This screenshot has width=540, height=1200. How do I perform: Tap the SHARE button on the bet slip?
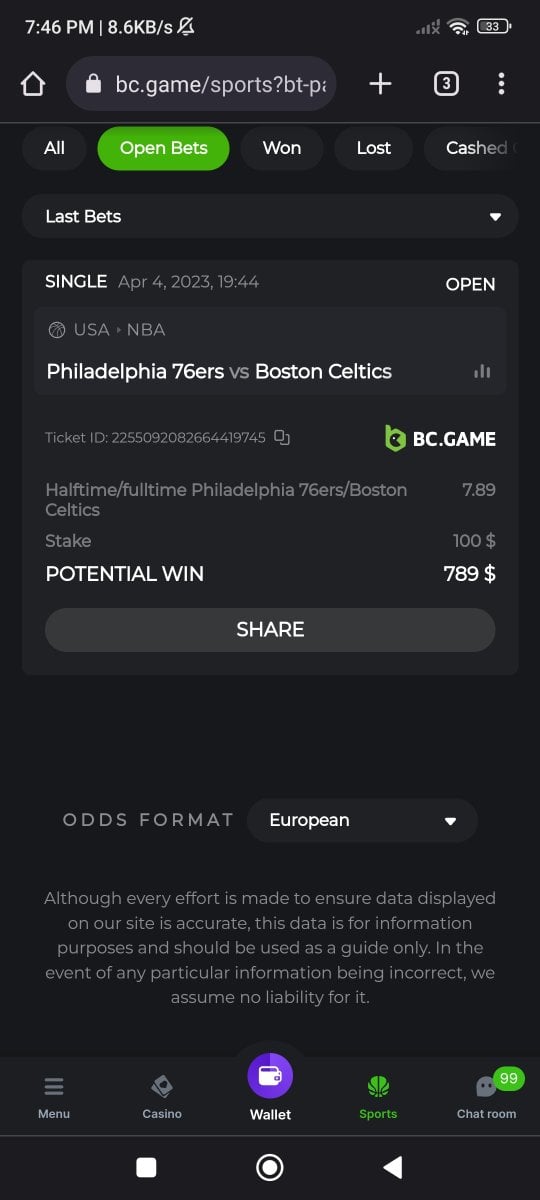(270, 630)
